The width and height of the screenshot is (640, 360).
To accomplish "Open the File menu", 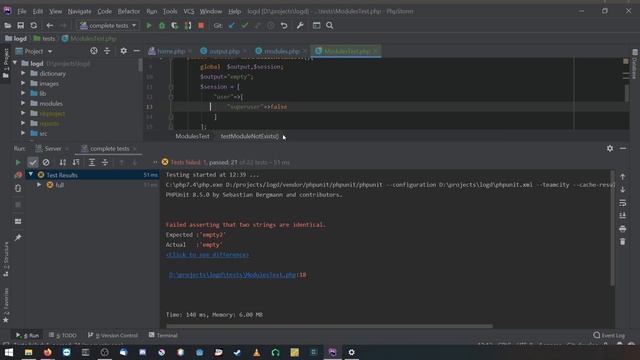I will click(x=22, y=11).
